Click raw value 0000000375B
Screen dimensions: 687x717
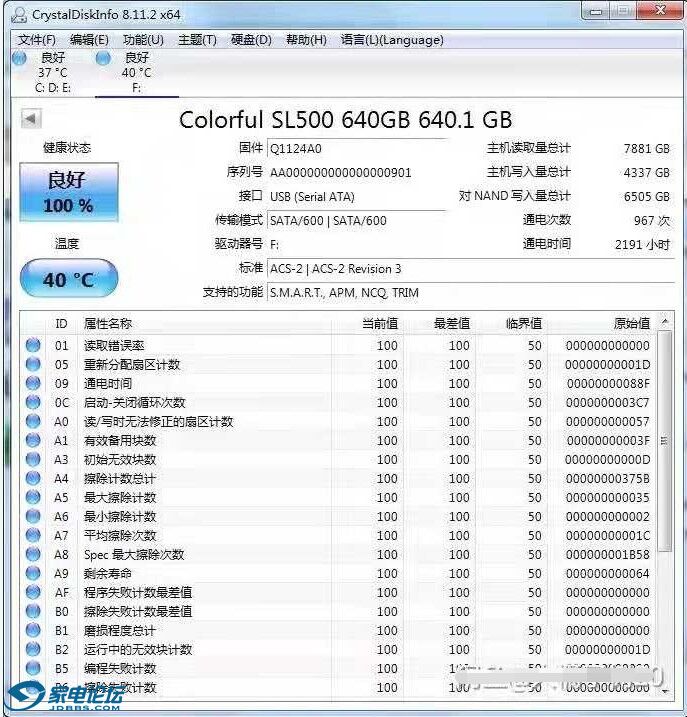click(x=607, y=479)
